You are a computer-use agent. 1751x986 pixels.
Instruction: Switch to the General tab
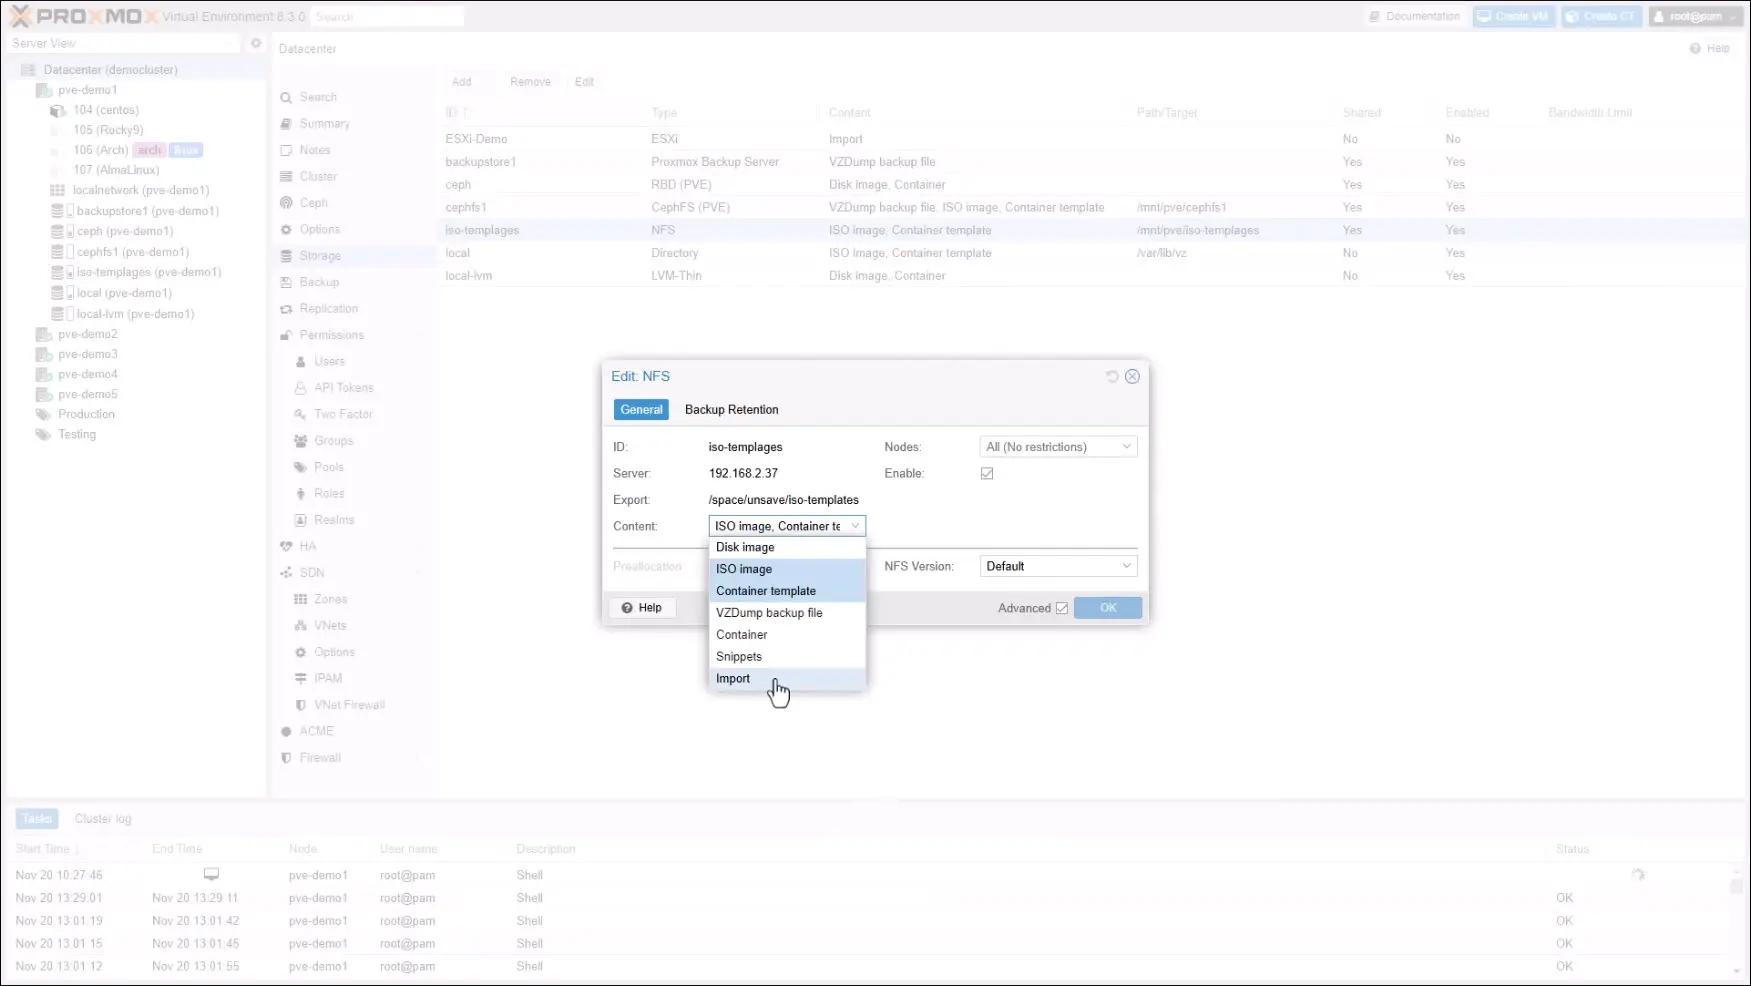(x=641, y=410)
